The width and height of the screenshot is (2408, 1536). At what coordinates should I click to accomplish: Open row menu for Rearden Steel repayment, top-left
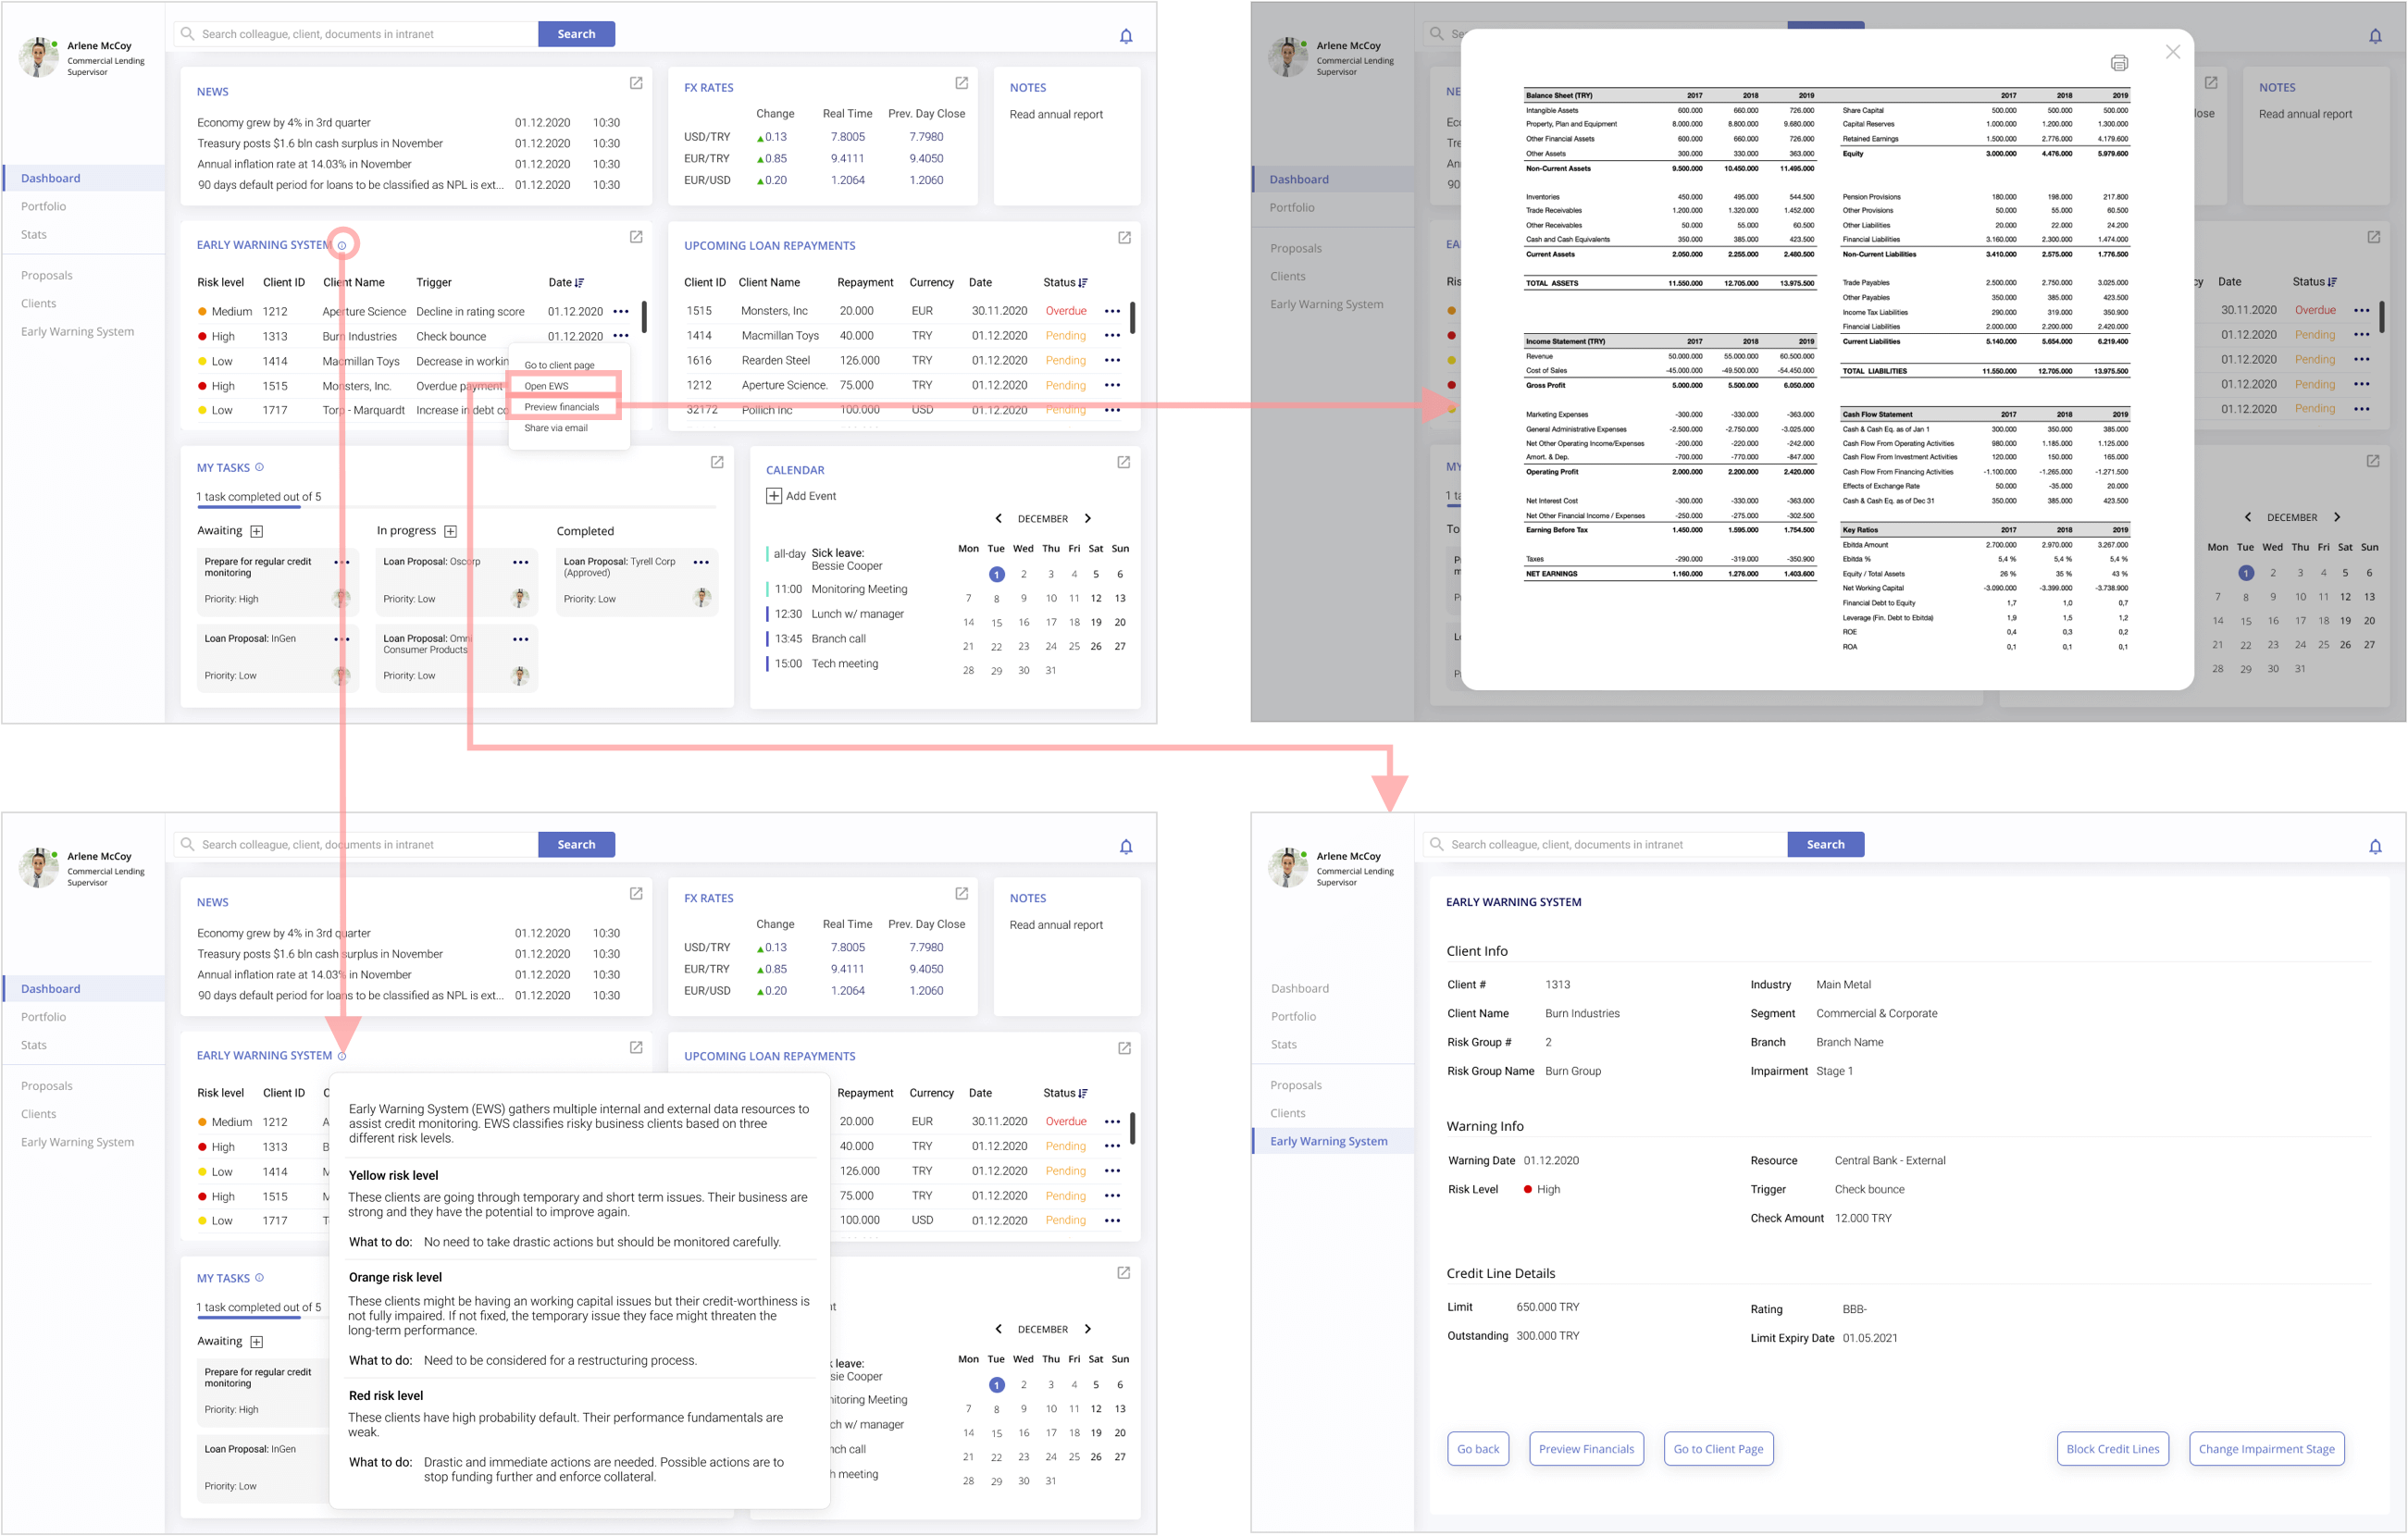tap(1112, 360)
